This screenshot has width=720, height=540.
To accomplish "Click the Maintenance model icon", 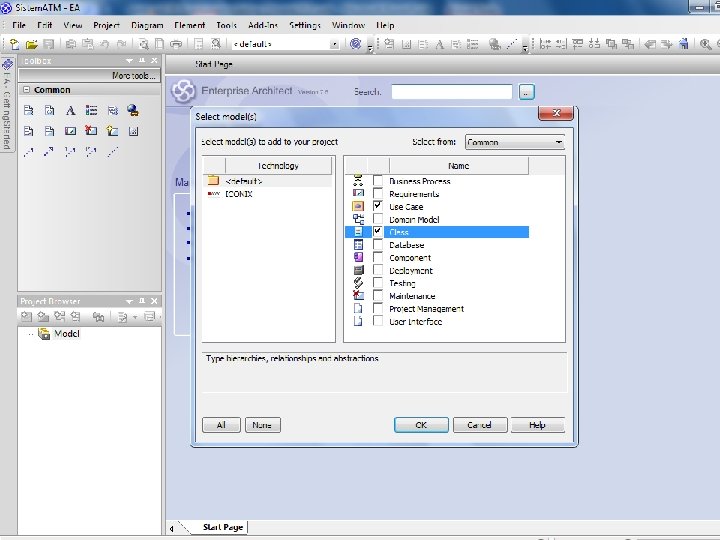I will click(x=358, y=295).
